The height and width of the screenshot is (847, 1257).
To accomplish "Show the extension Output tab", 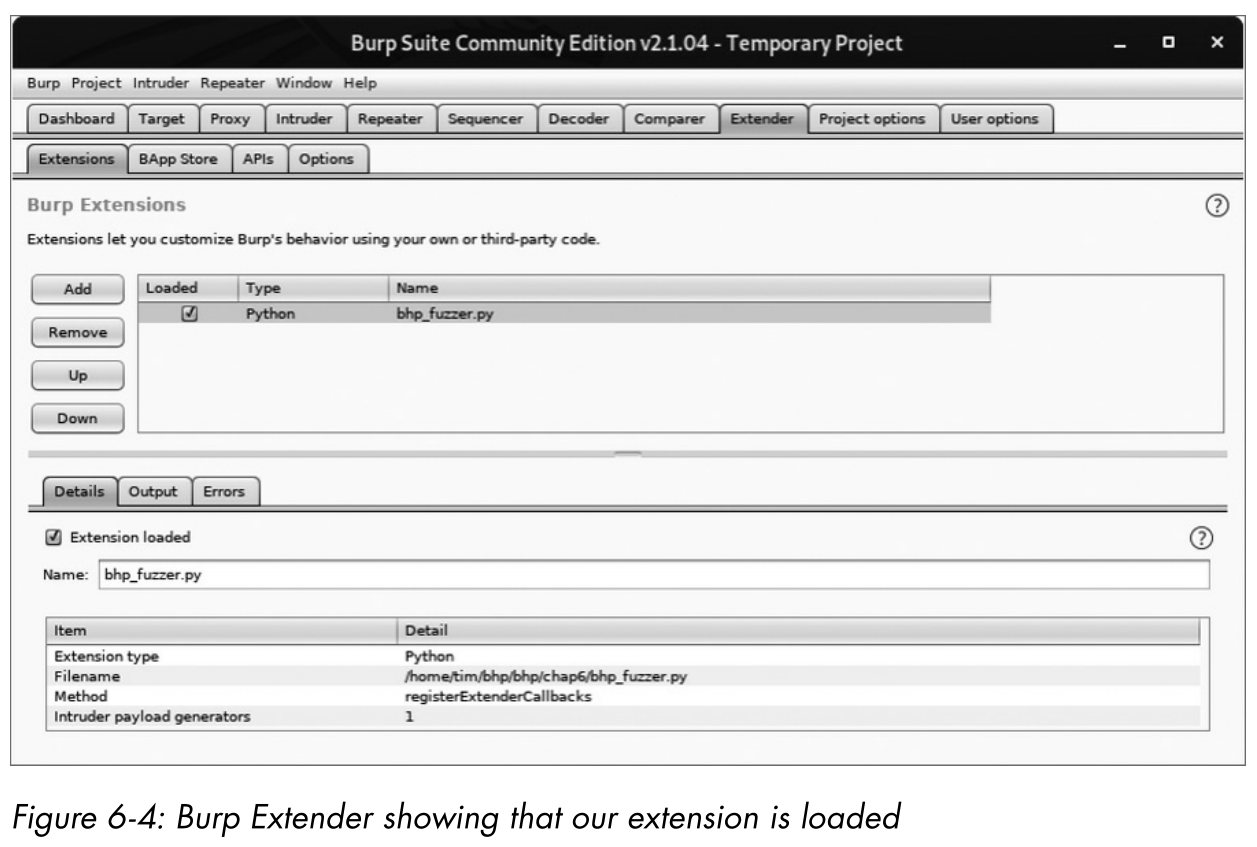I will [x=153, y=491].
